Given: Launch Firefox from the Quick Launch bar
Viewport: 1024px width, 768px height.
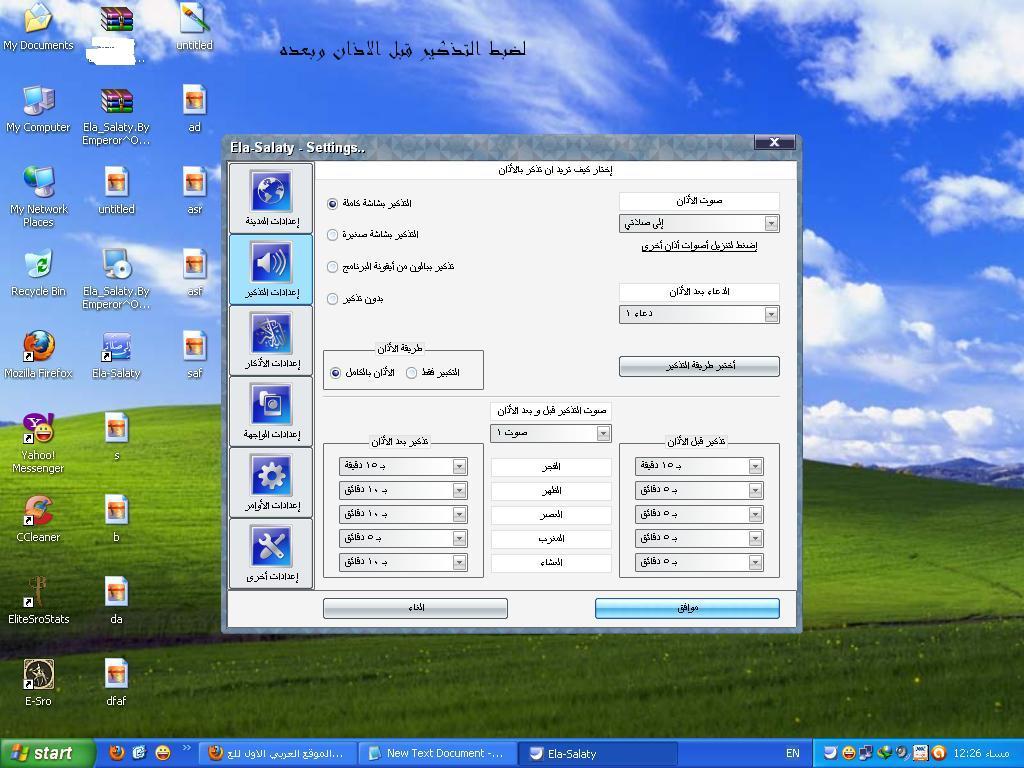Looking at the screenshot, I should pyautogui.click(x=116, y=753).
